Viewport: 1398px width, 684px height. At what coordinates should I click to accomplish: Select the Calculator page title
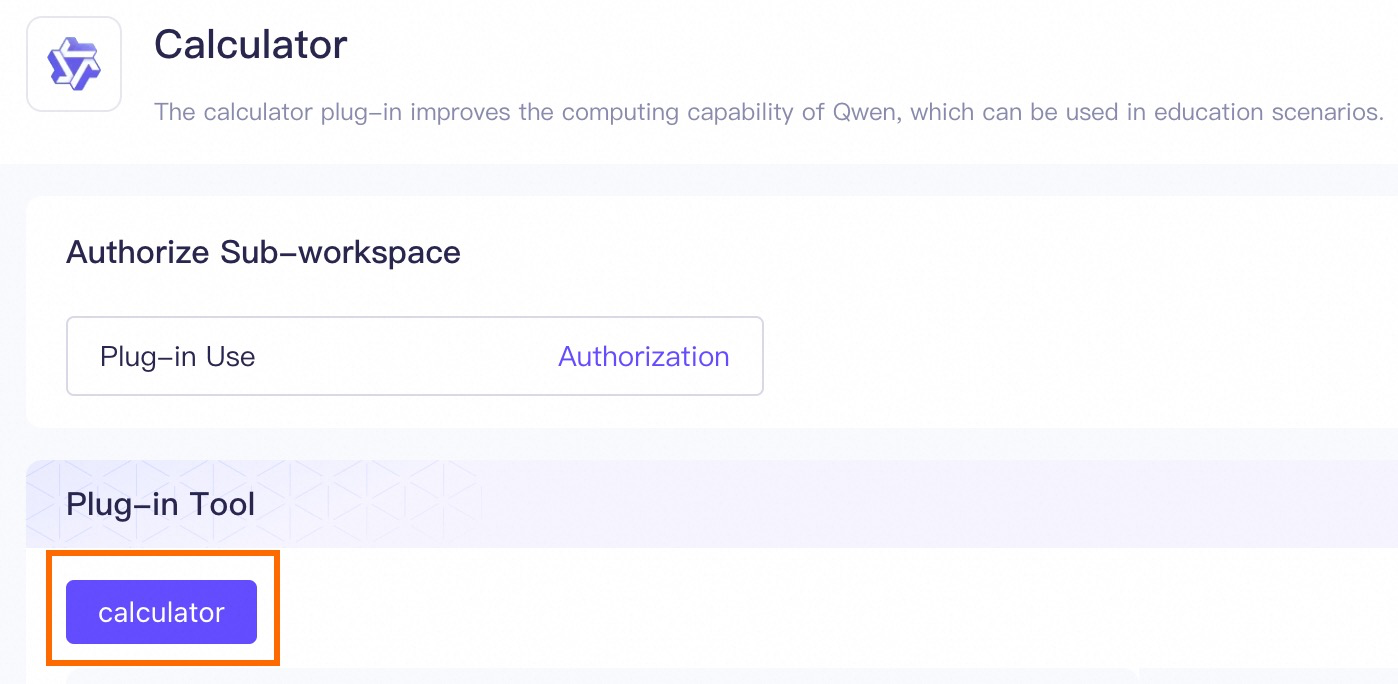(x=250, y=44)
